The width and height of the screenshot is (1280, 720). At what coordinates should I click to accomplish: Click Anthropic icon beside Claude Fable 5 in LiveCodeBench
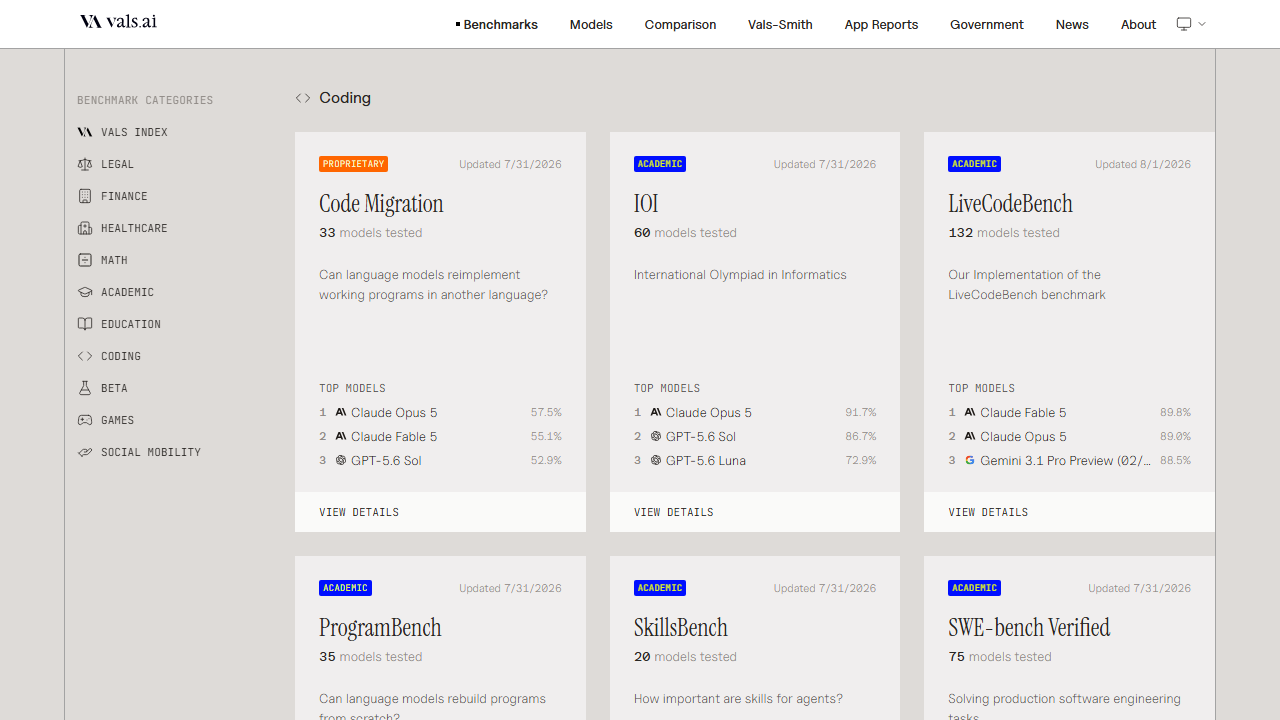[970, 412]
